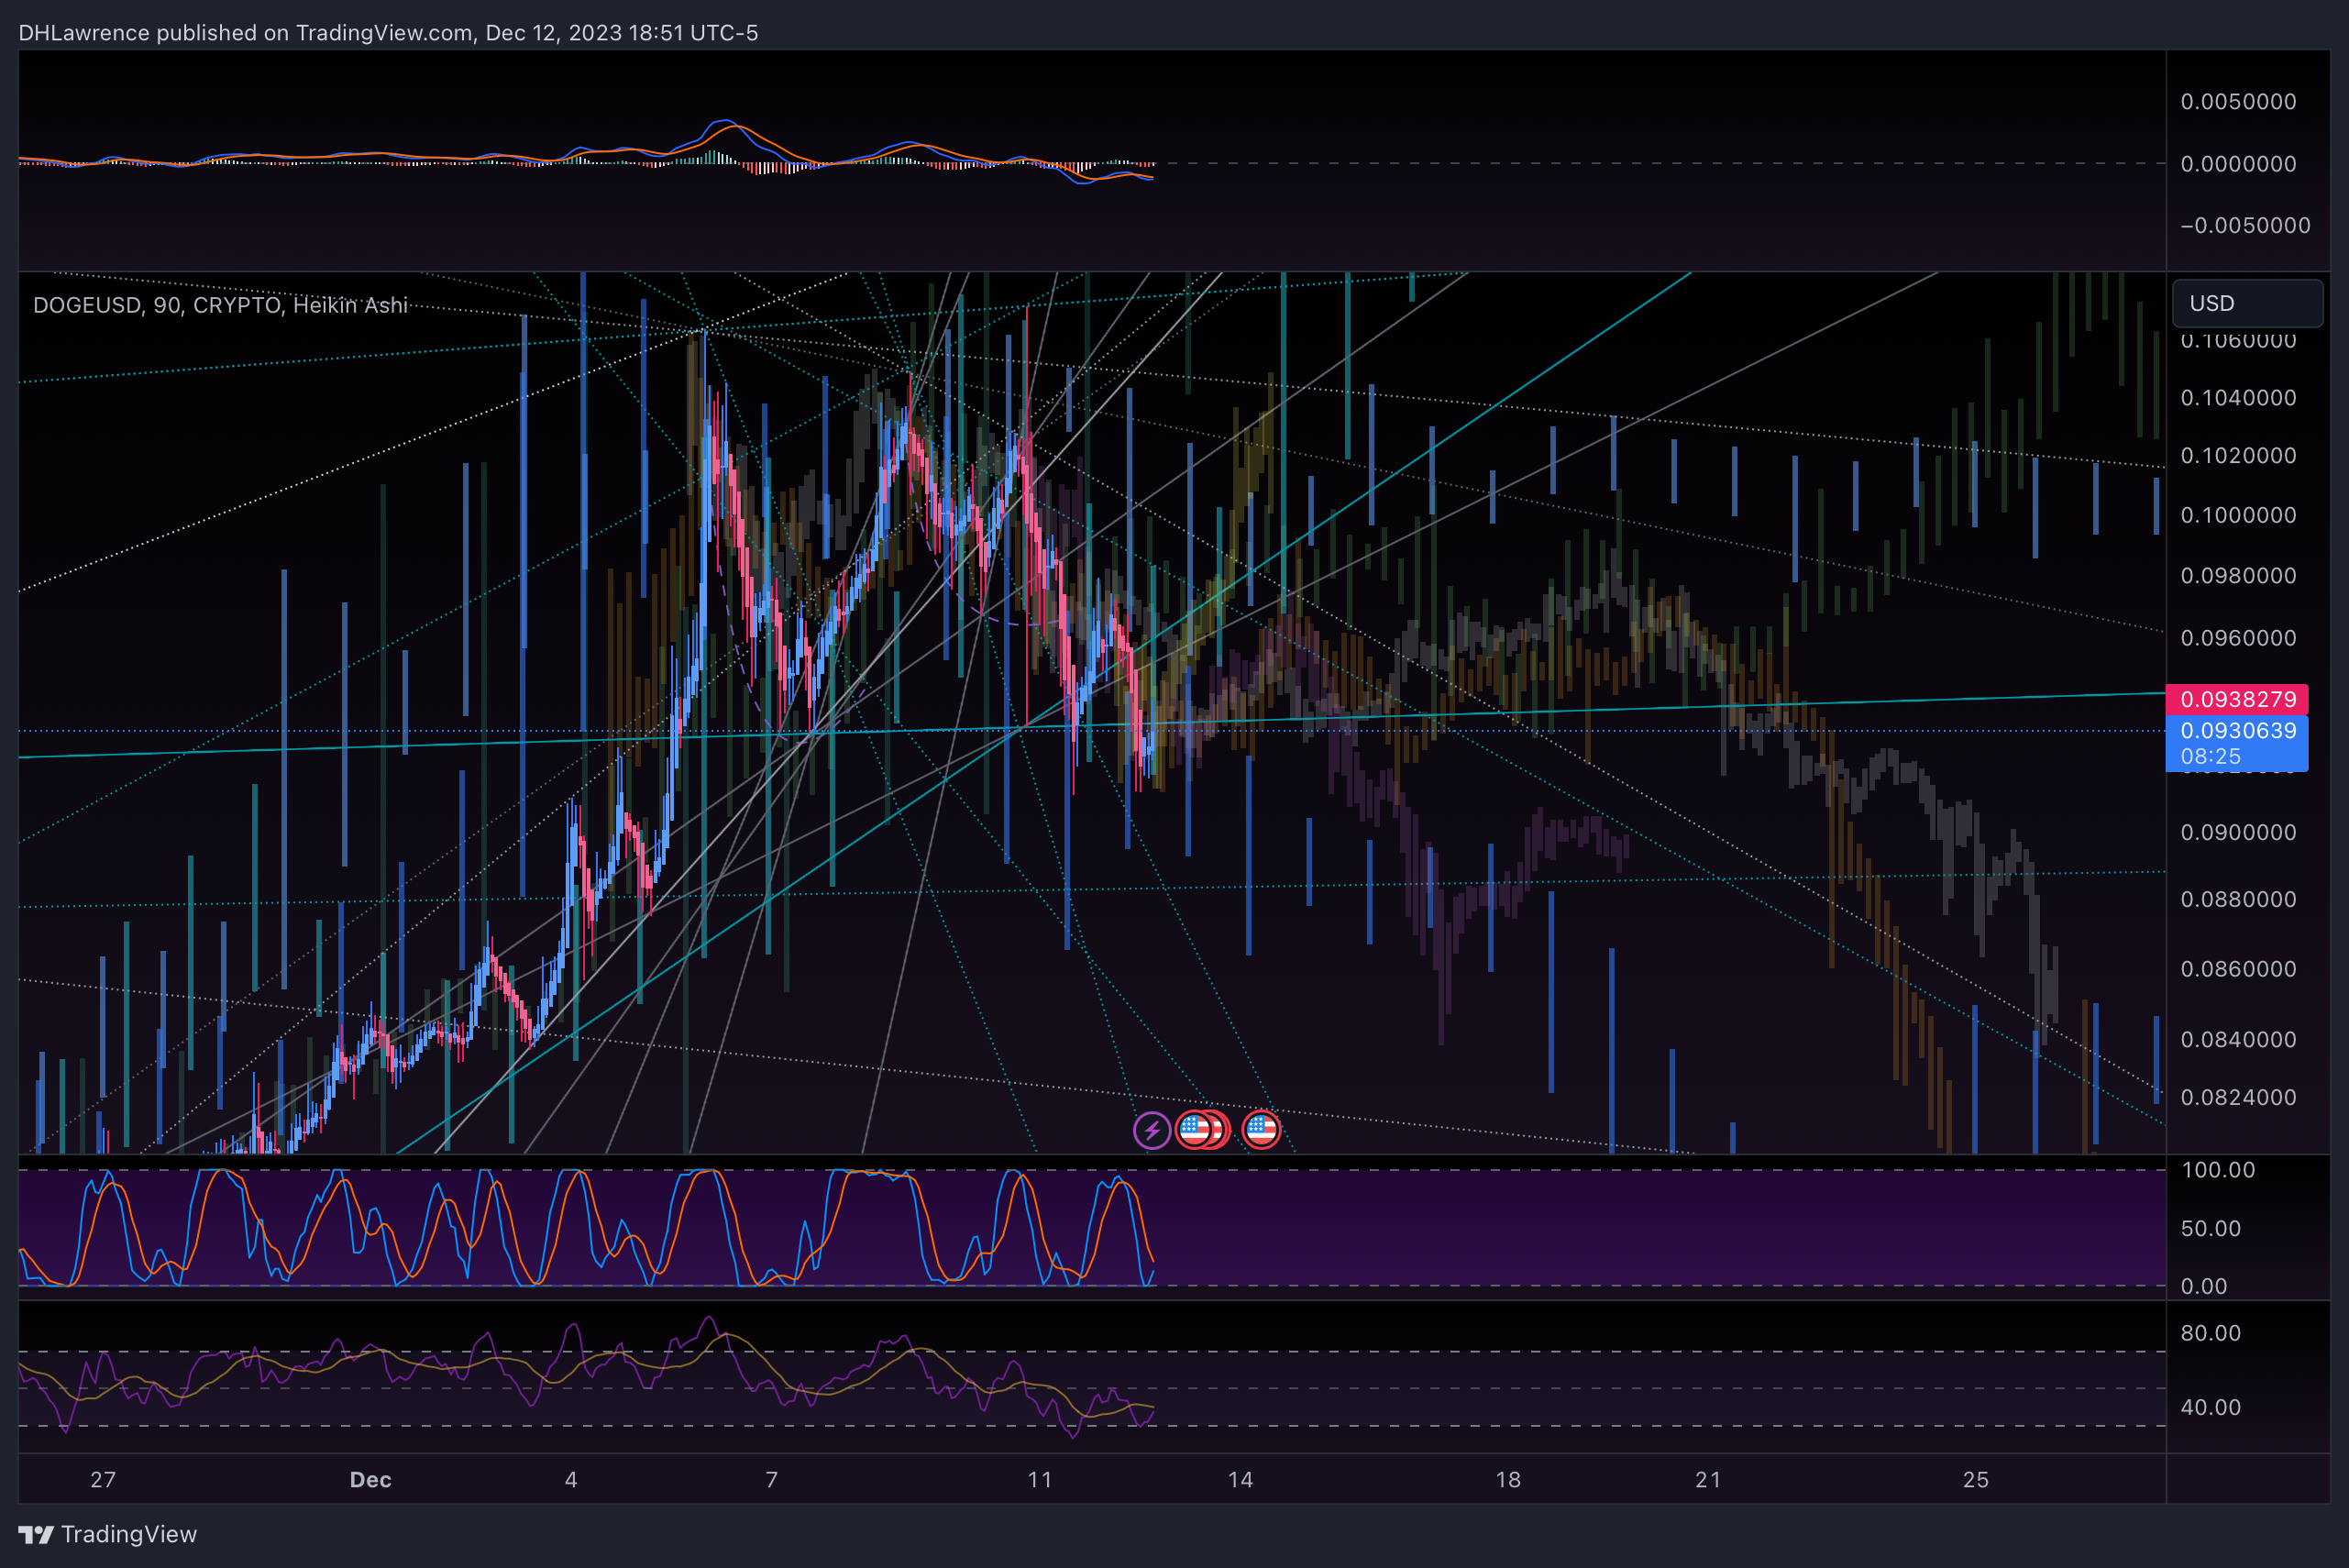Image resolution: width=2349 pixels, height=1568 pixels.
Task: Click the 0.00 stochastic scale label
Action: [x=2204, y=1287]
